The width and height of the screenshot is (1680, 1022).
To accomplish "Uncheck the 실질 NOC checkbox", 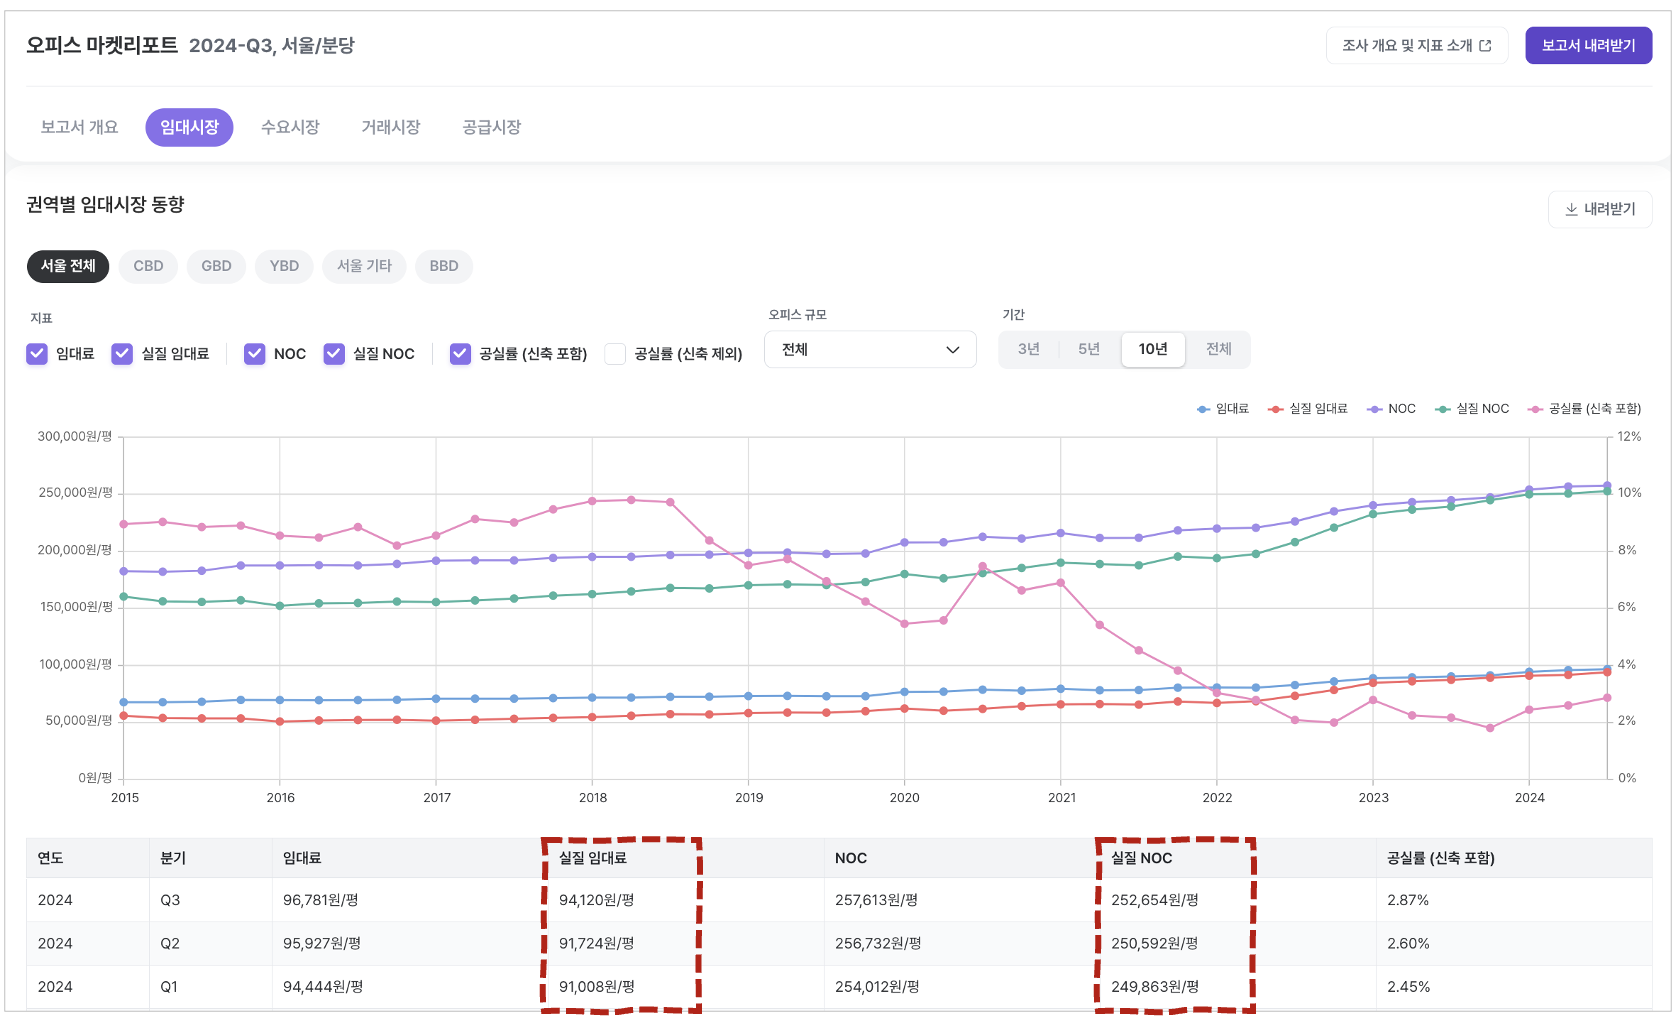I will pos(334,354).
